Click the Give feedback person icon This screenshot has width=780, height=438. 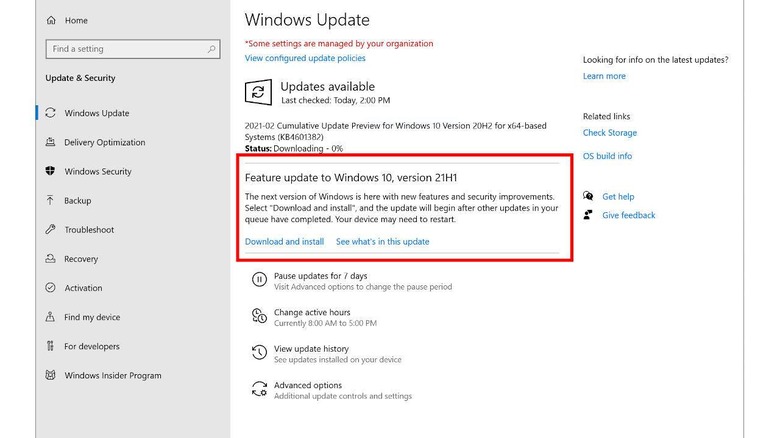[588, 215]
